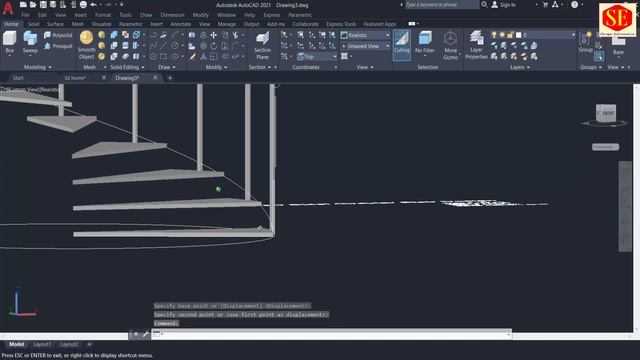
Task: Open the Layer Properties manager
Action: pyautogui.click(x=476, y=45)
